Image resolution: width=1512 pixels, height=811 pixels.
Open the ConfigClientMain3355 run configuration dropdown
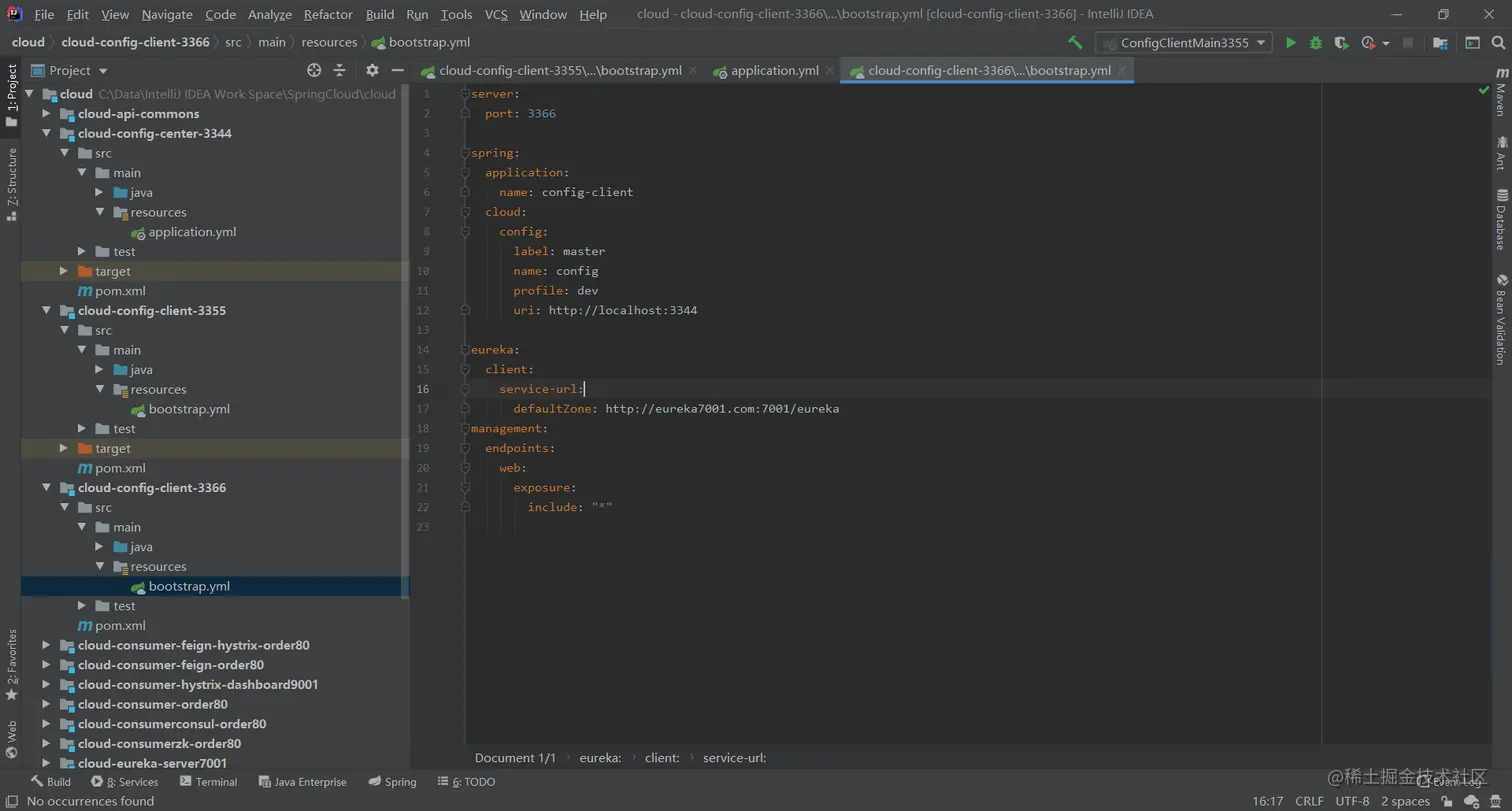click(1184, 43)
